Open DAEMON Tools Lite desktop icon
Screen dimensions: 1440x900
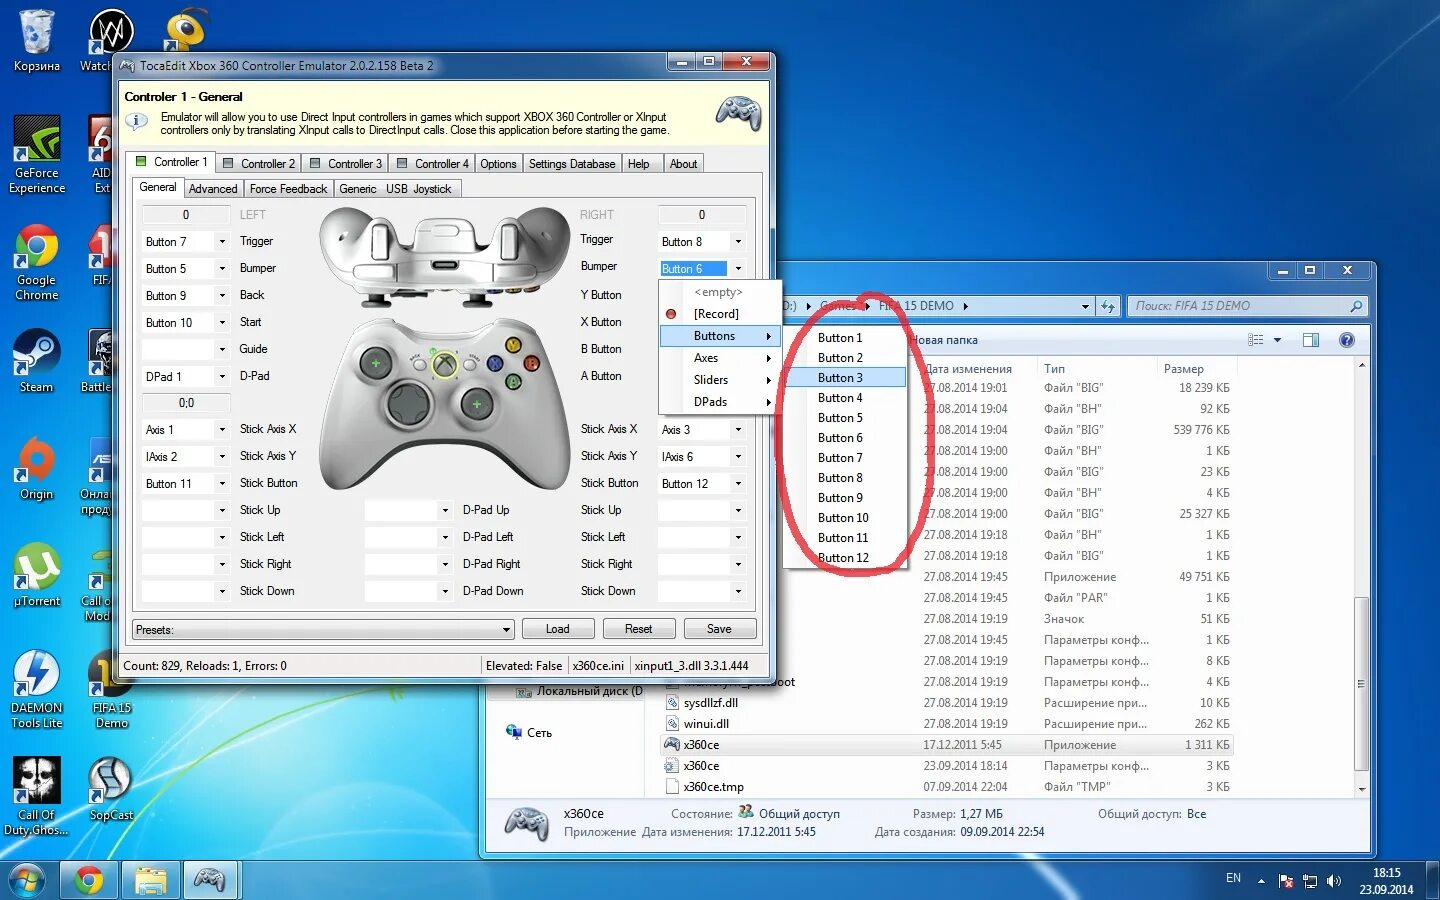pyautogui.click(x=37, y=689)
